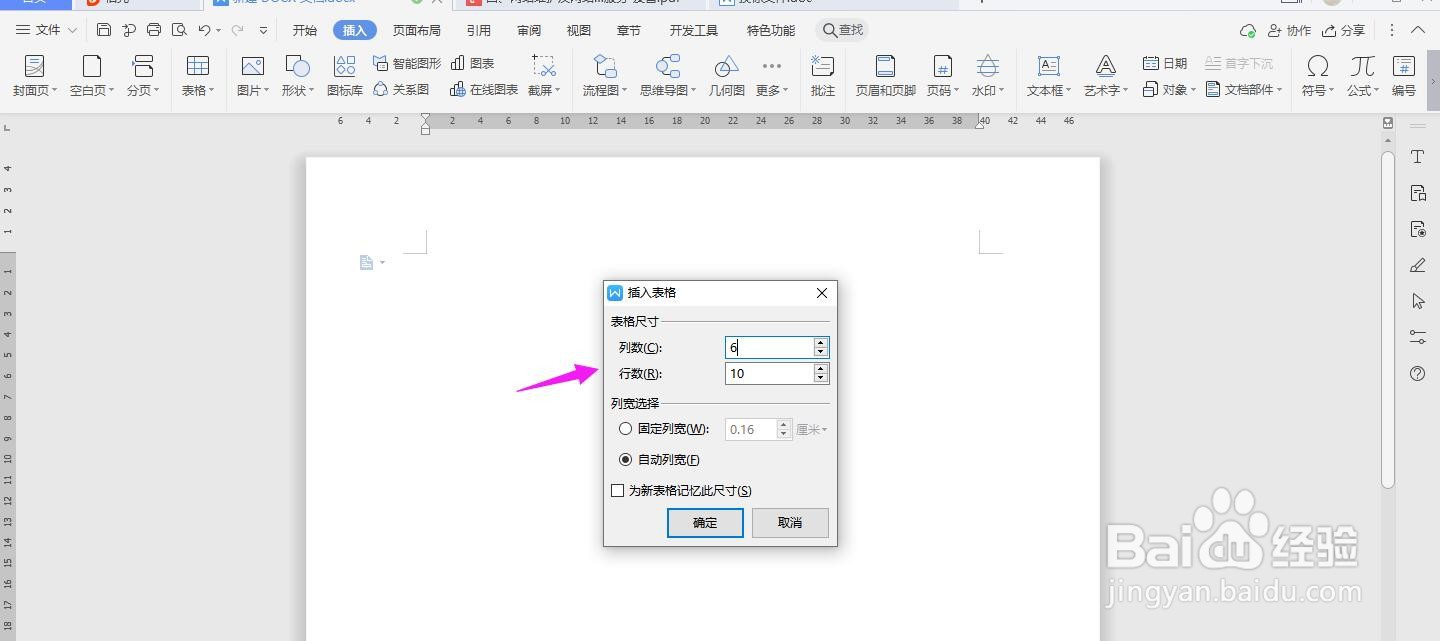1440x641 pixels.
Task: Switch to the Review (审阅) tab
Action: [529, 30]
